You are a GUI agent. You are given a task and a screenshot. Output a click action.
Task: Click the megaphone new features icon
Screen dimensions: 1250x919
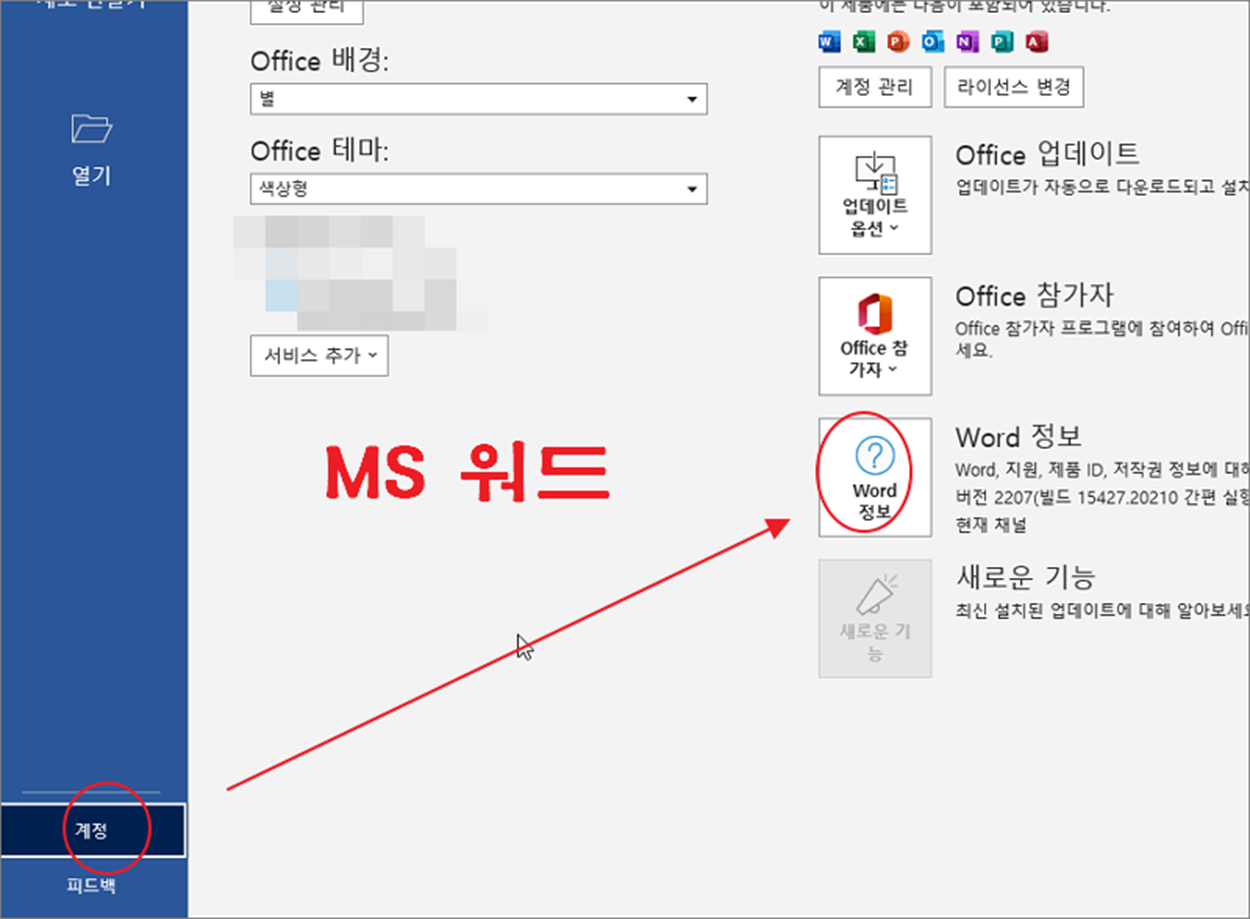point(876,595)
